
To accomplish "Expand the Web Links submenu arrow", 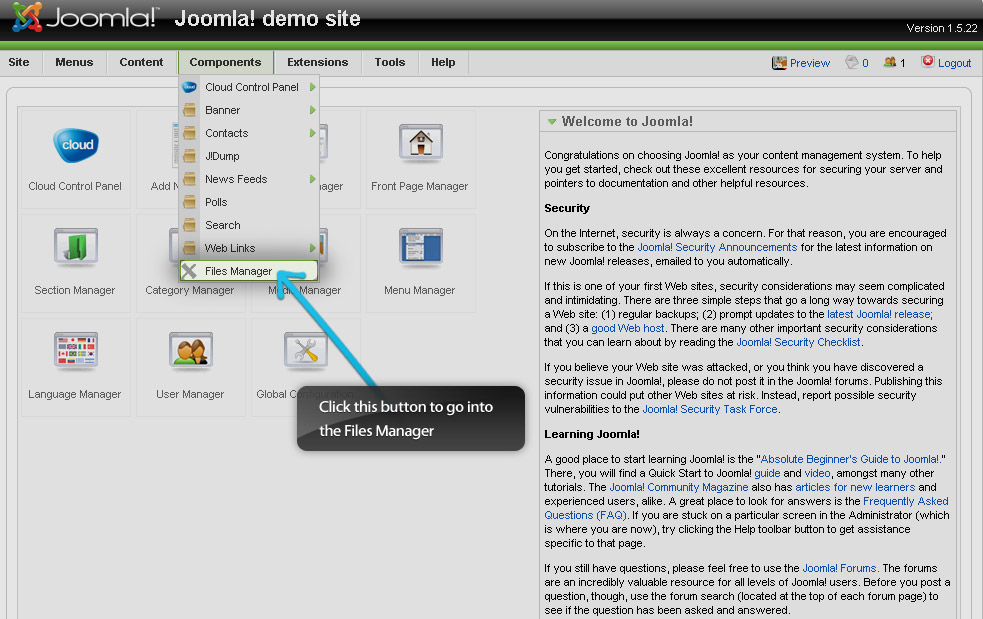I will (312, 248).
